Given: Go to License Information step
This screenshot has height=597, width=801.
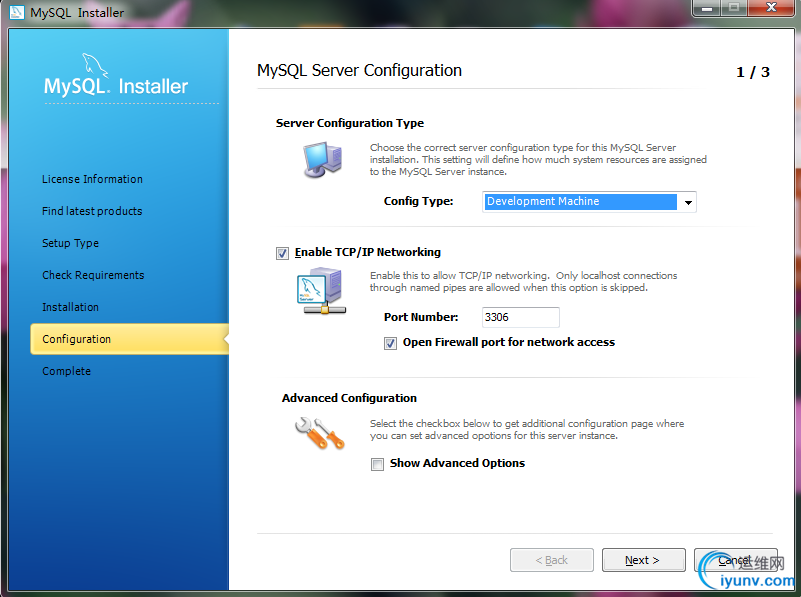Looking at the screenshot, I should 92,179.
